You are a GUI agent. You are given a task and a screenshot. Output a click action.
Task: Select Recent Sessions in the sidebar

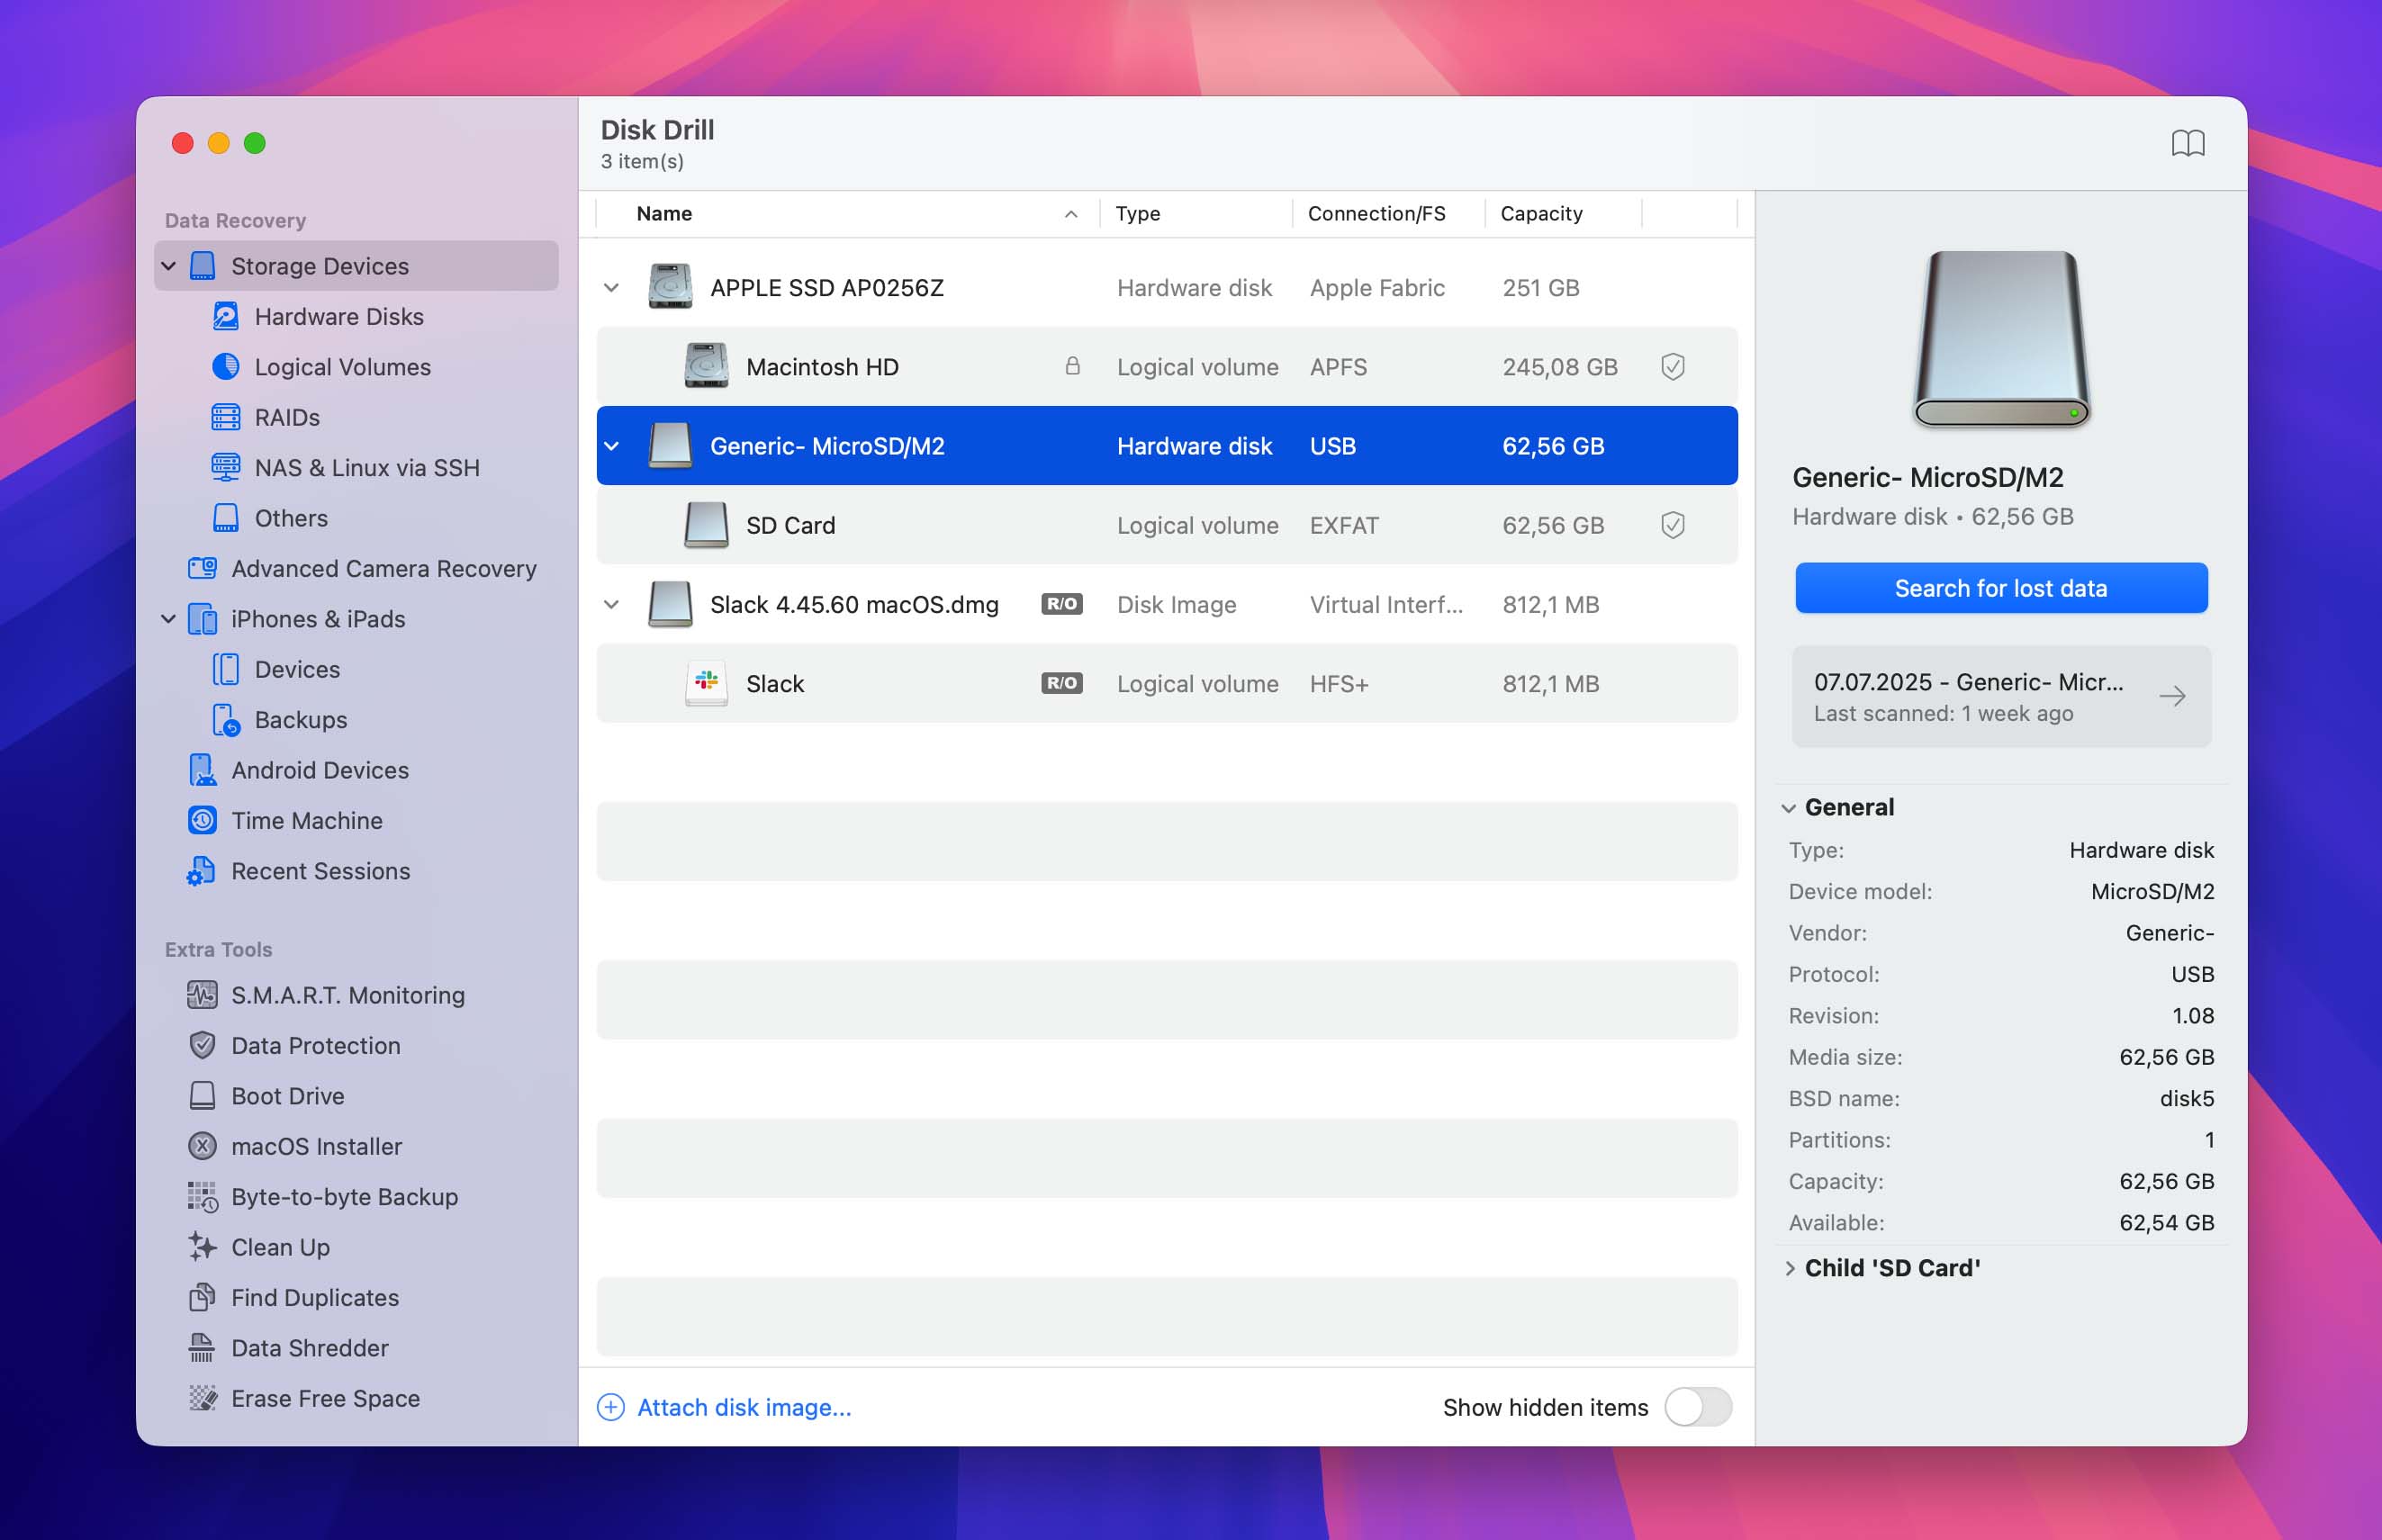[356, 871]
